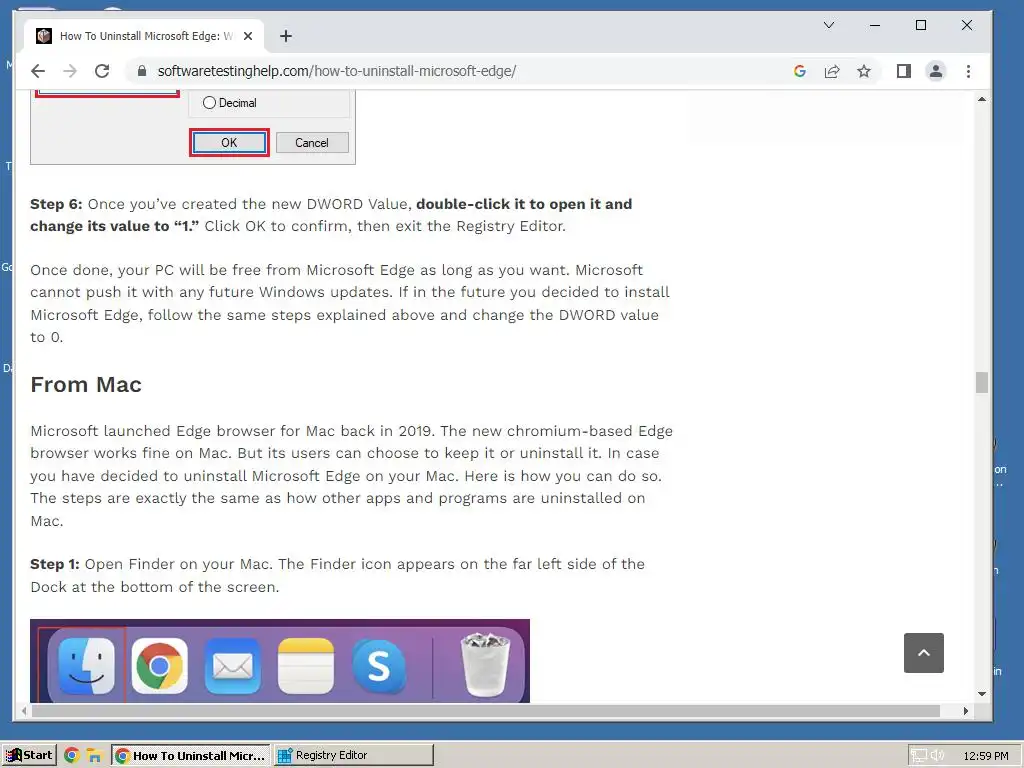1024x768 pixels.
Task: Click the horizontal scroll right arrow
Action: pyautogui.click(x=966, y=711)
